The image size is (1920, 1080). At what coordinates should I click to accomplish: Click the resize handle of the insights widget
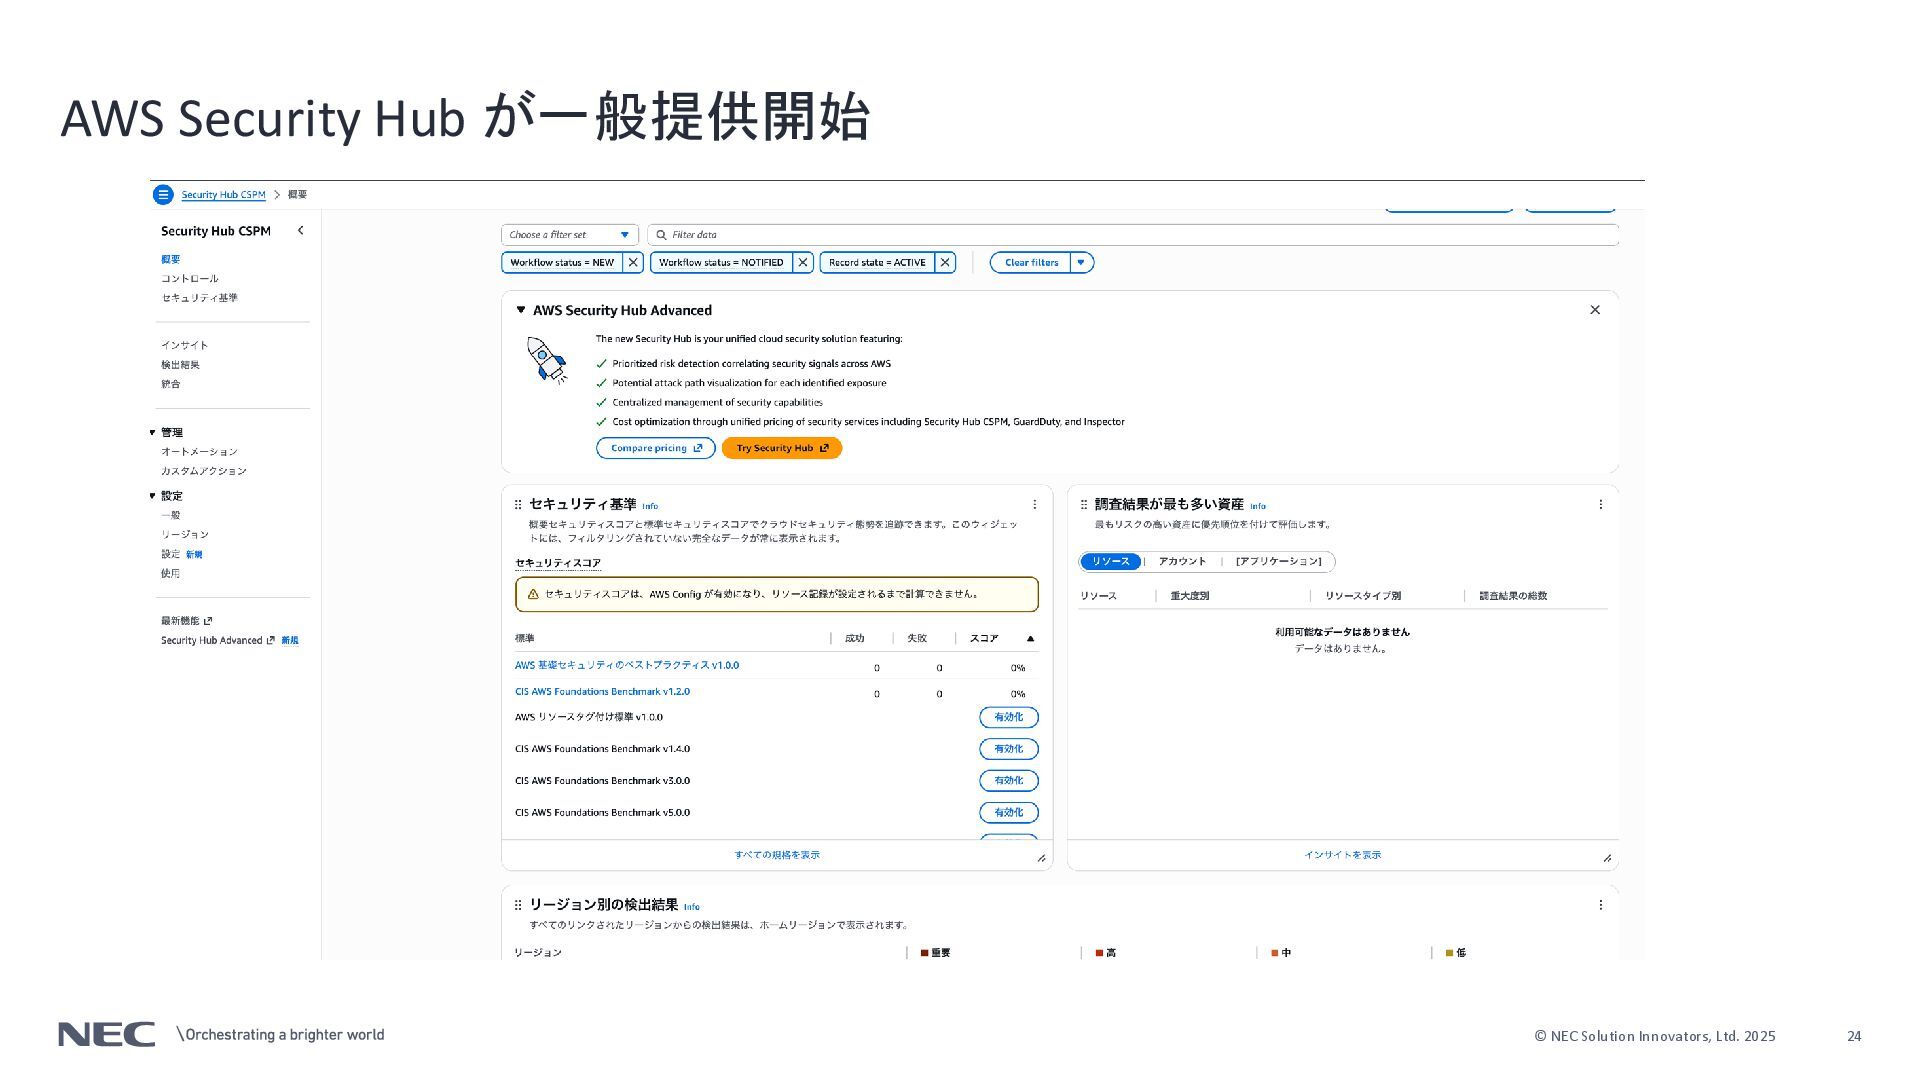tap(1607, 858)
